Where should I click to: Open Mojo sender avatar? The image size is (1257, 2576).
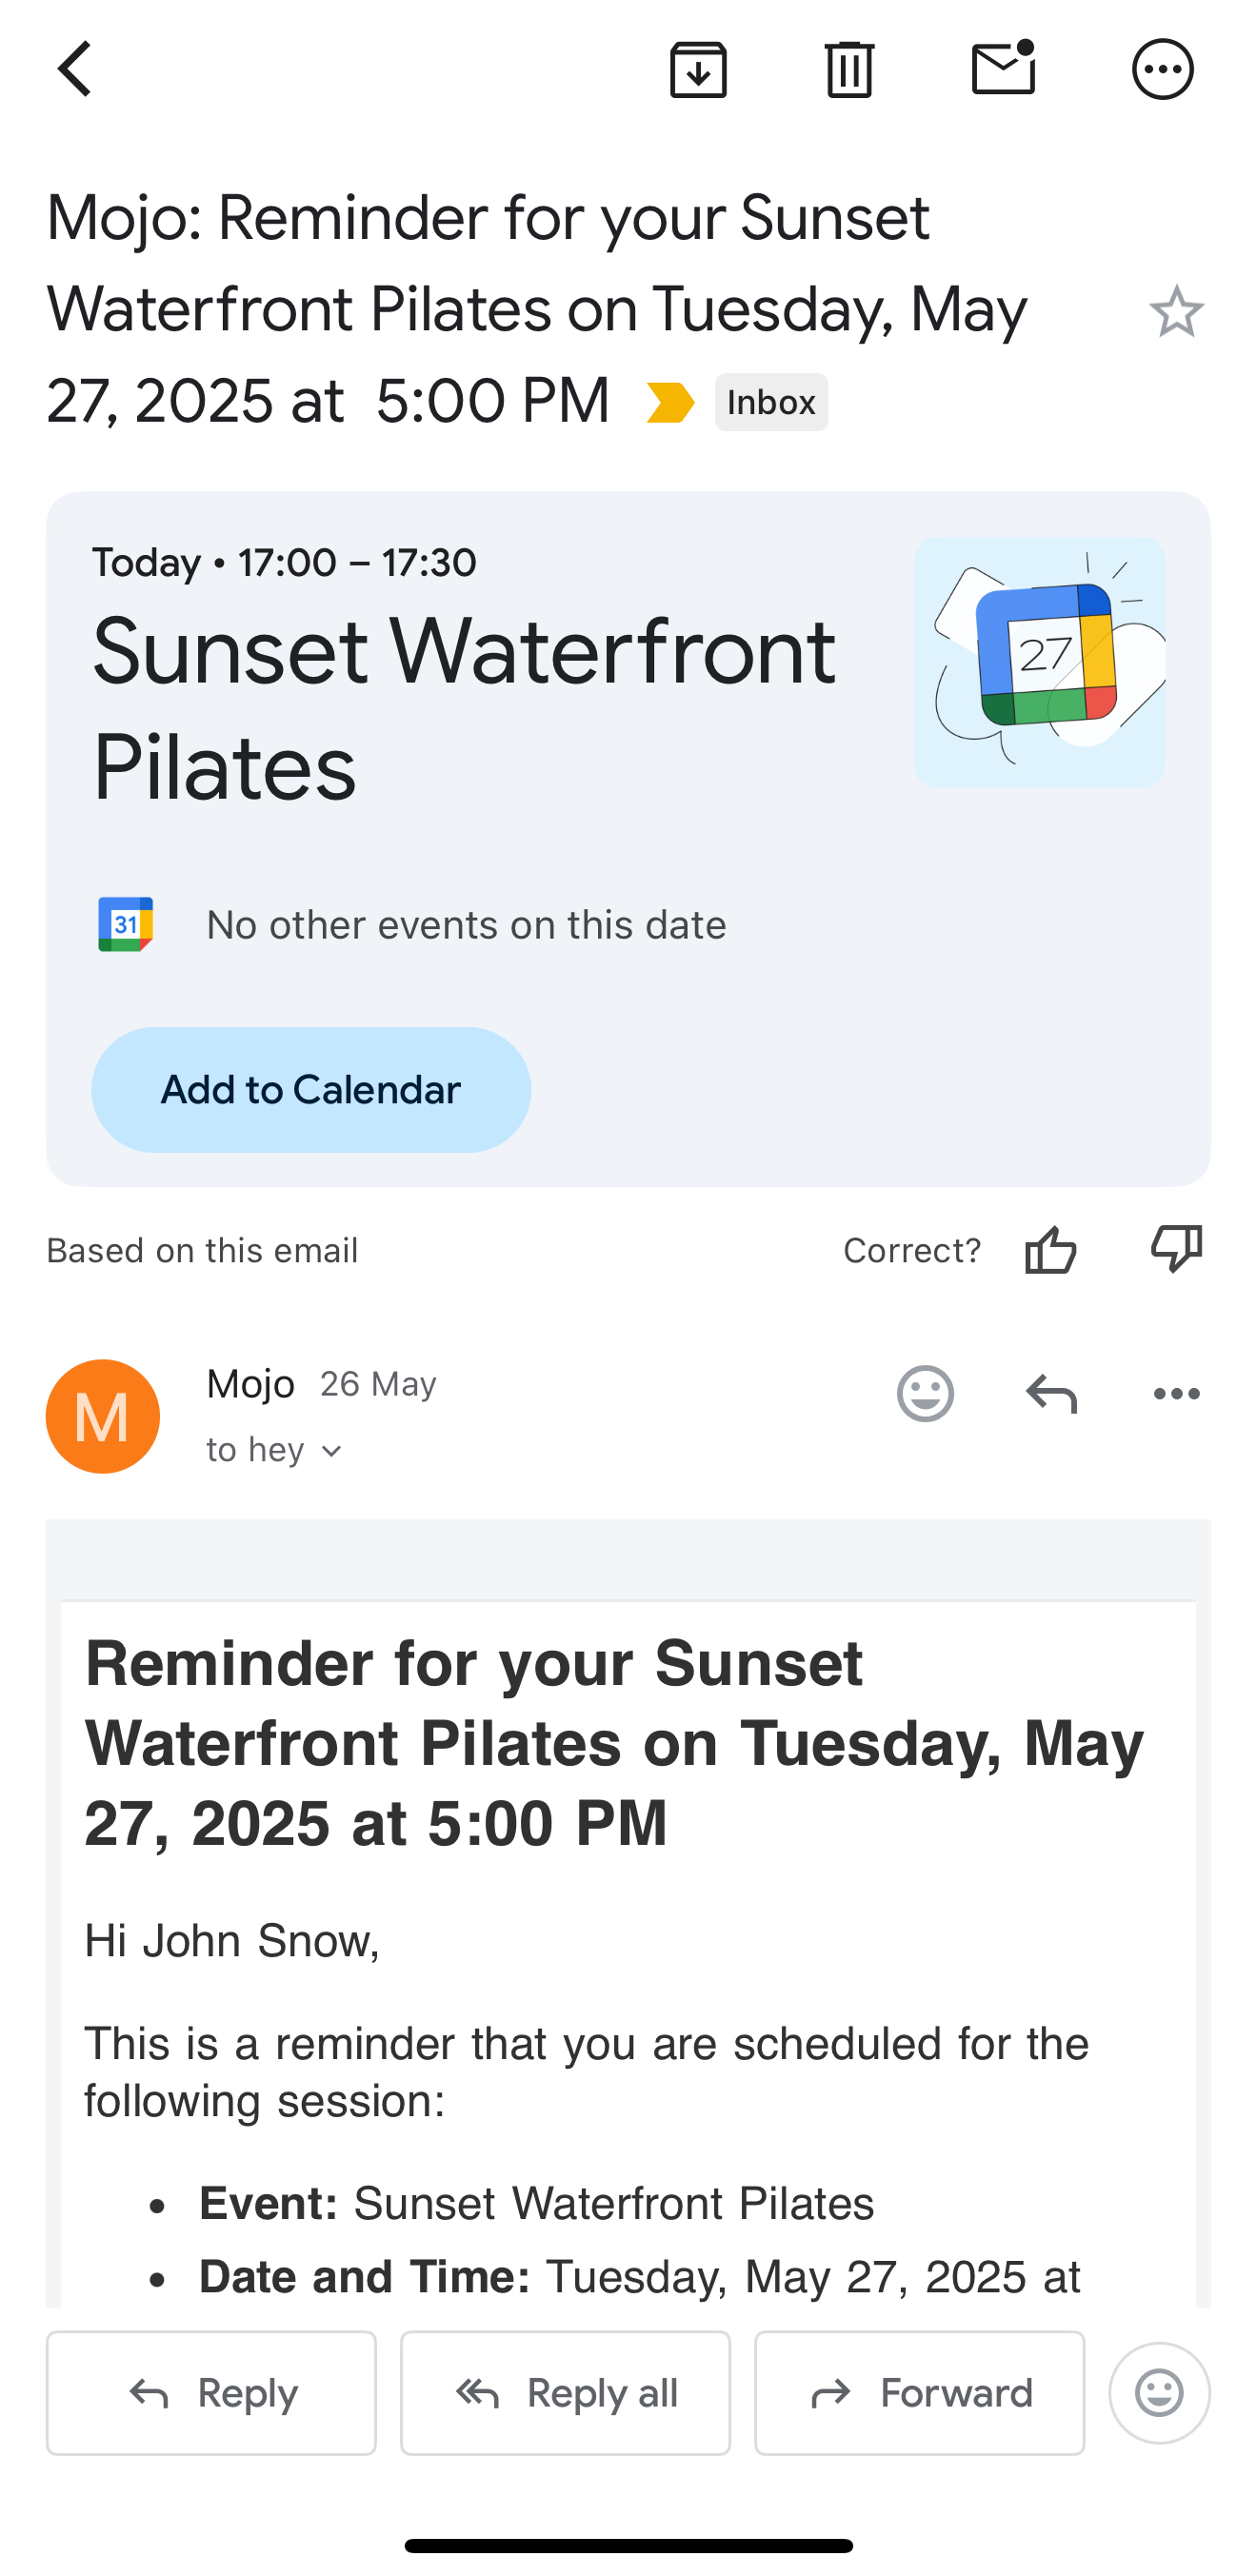point(103,1416)
